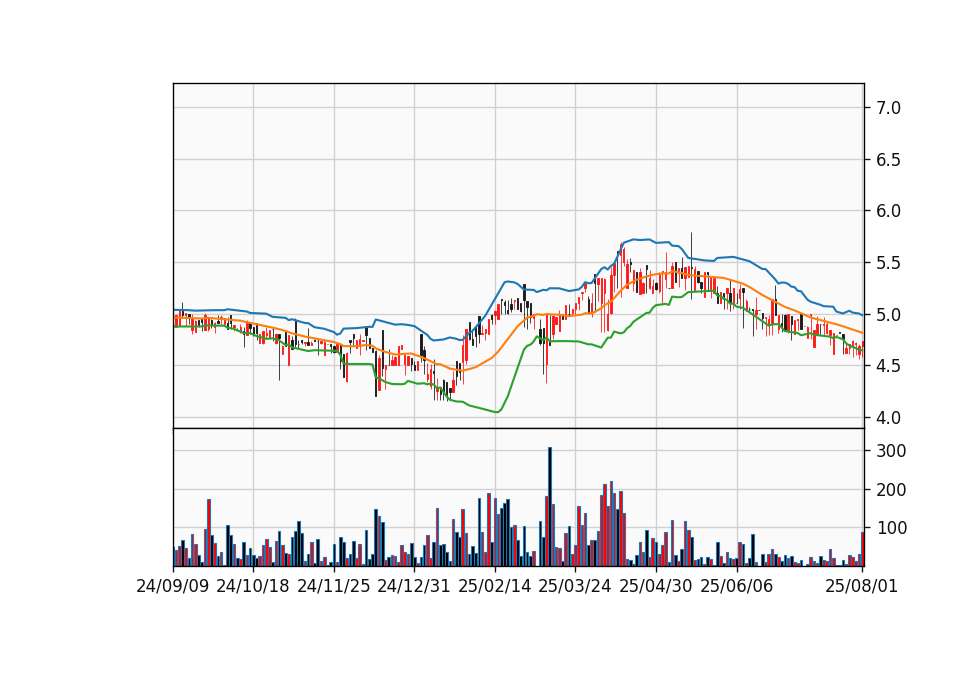
Task: Click the 200 volume axis label
Action: tap(891, 490)
